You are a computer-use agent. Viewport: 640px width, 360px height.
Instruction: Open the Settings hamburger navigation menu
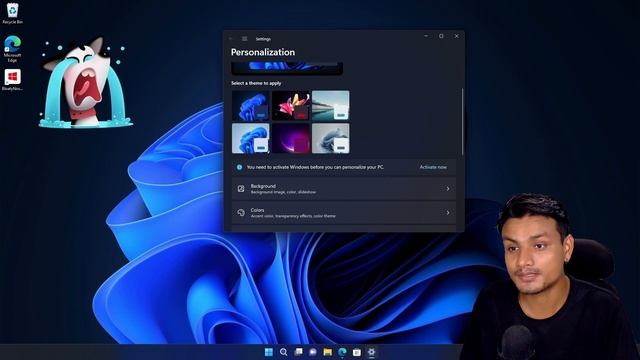pyautogui.click(x=244, y=39)
